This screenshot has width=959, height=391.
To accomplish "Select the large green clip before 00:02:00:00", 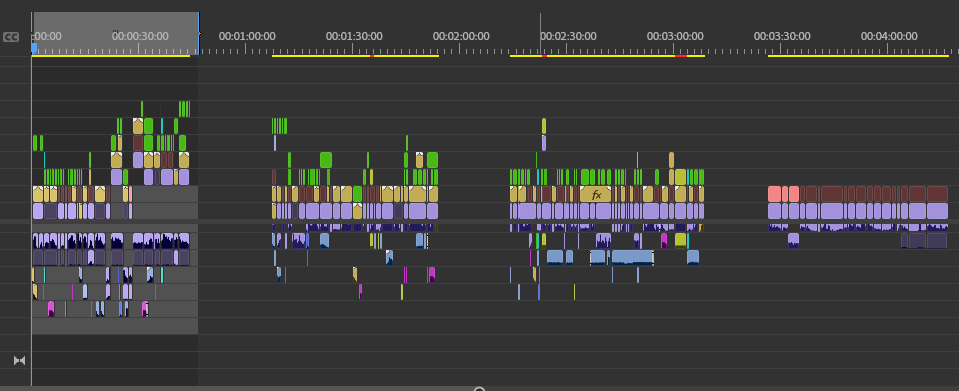I will [432, 160].
